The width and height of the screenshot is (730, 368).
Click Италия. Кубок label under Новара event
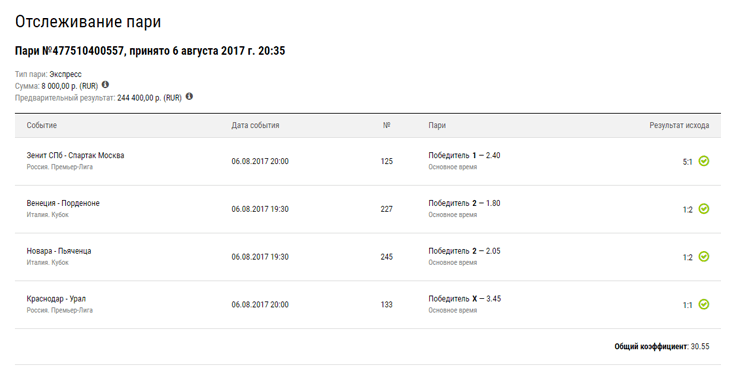(x=47, y=263)
